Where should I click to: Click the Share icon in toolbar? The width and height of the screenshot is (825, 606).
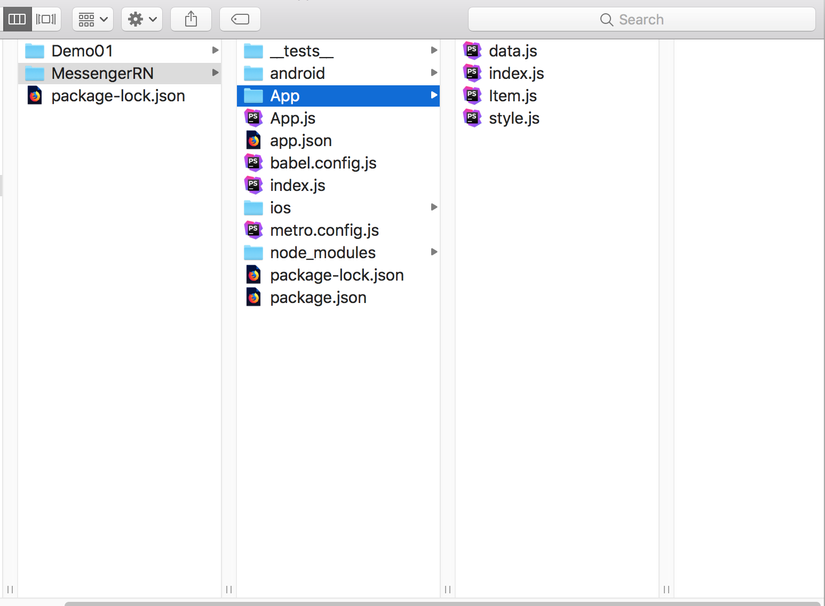pos(190,18)
